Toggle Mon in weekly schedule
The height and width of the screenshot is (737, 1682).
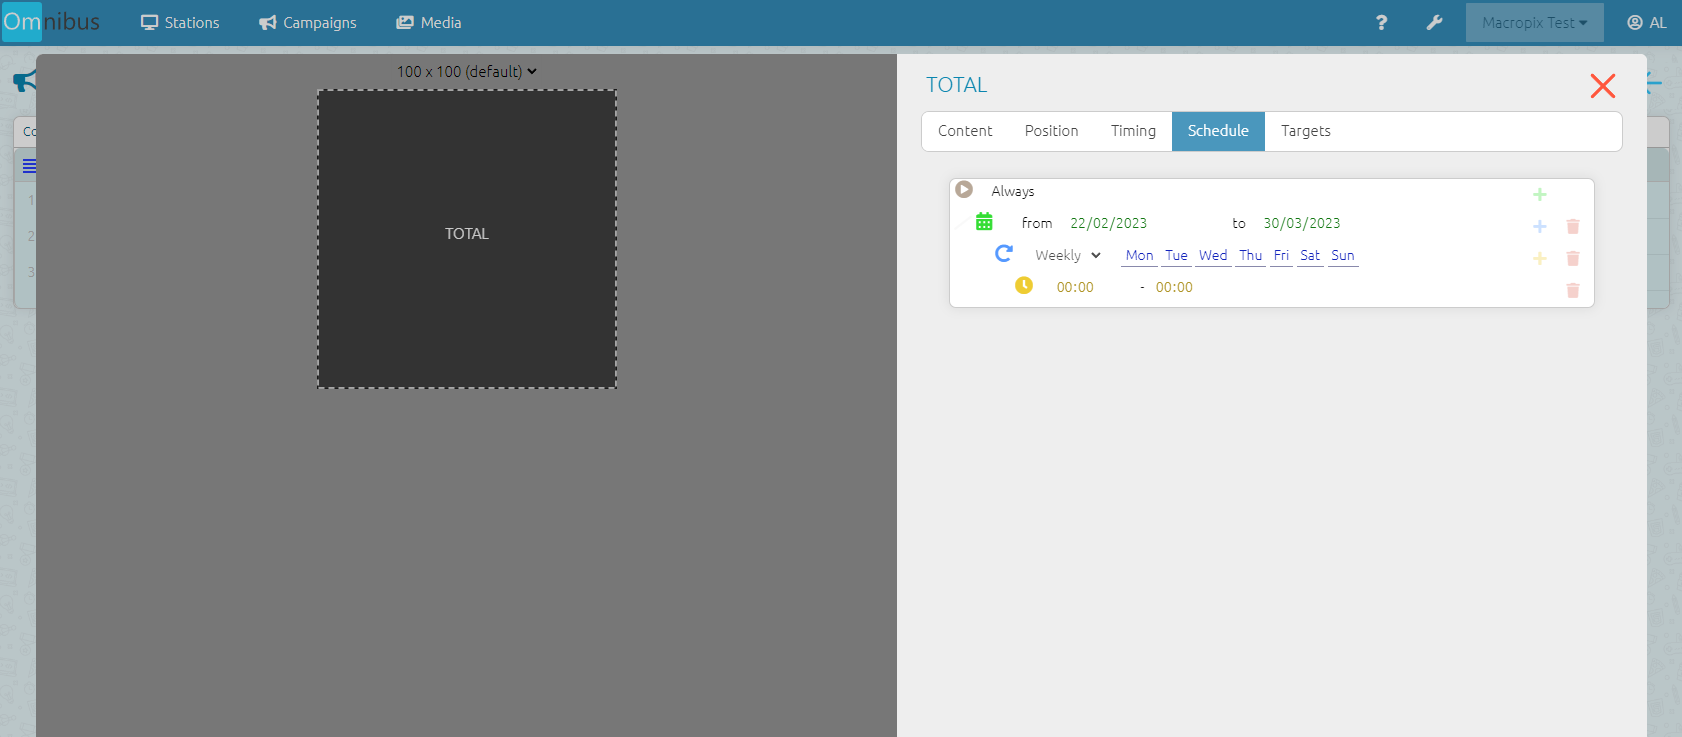[1139, 256]
